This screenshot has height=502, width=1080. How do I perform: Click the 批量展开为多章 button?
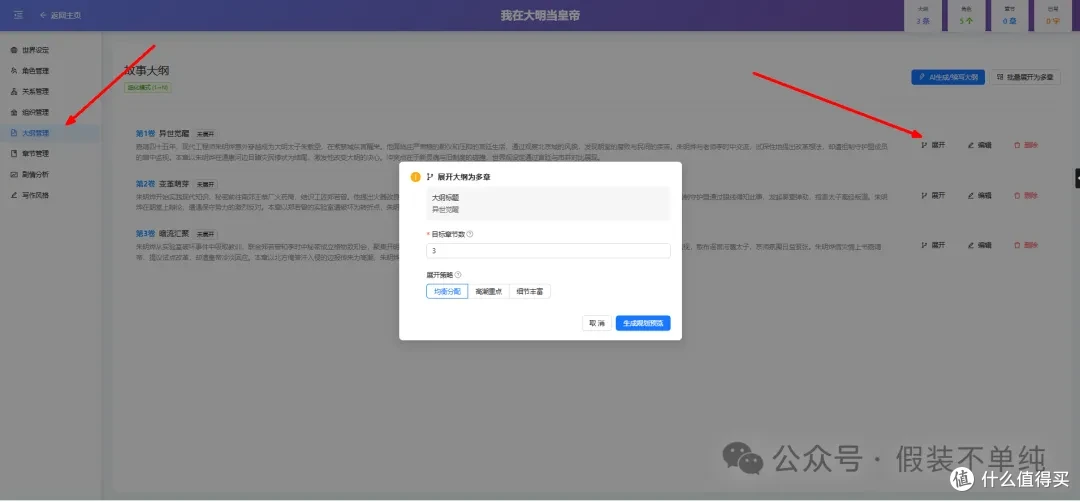(x=1025, y=77)
